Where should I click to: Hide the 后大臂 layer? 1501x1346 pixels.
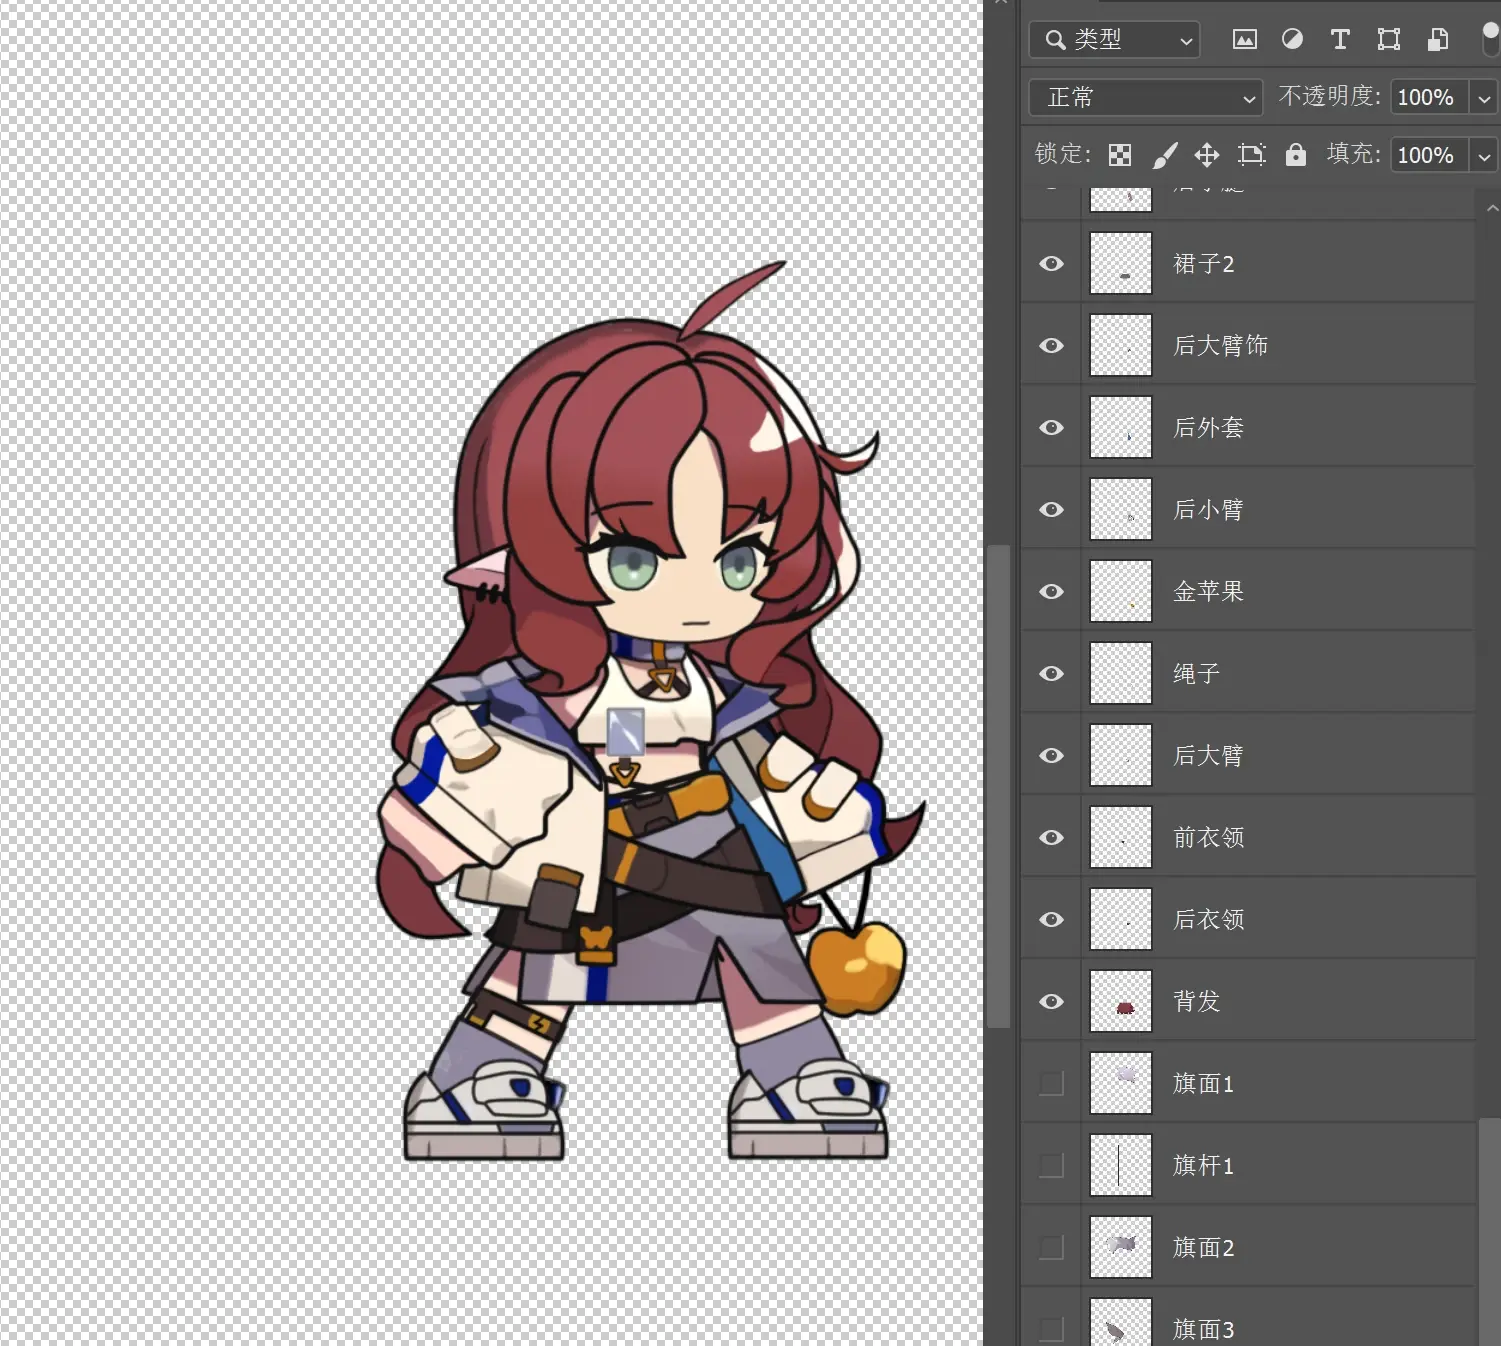click(1051, 756)
